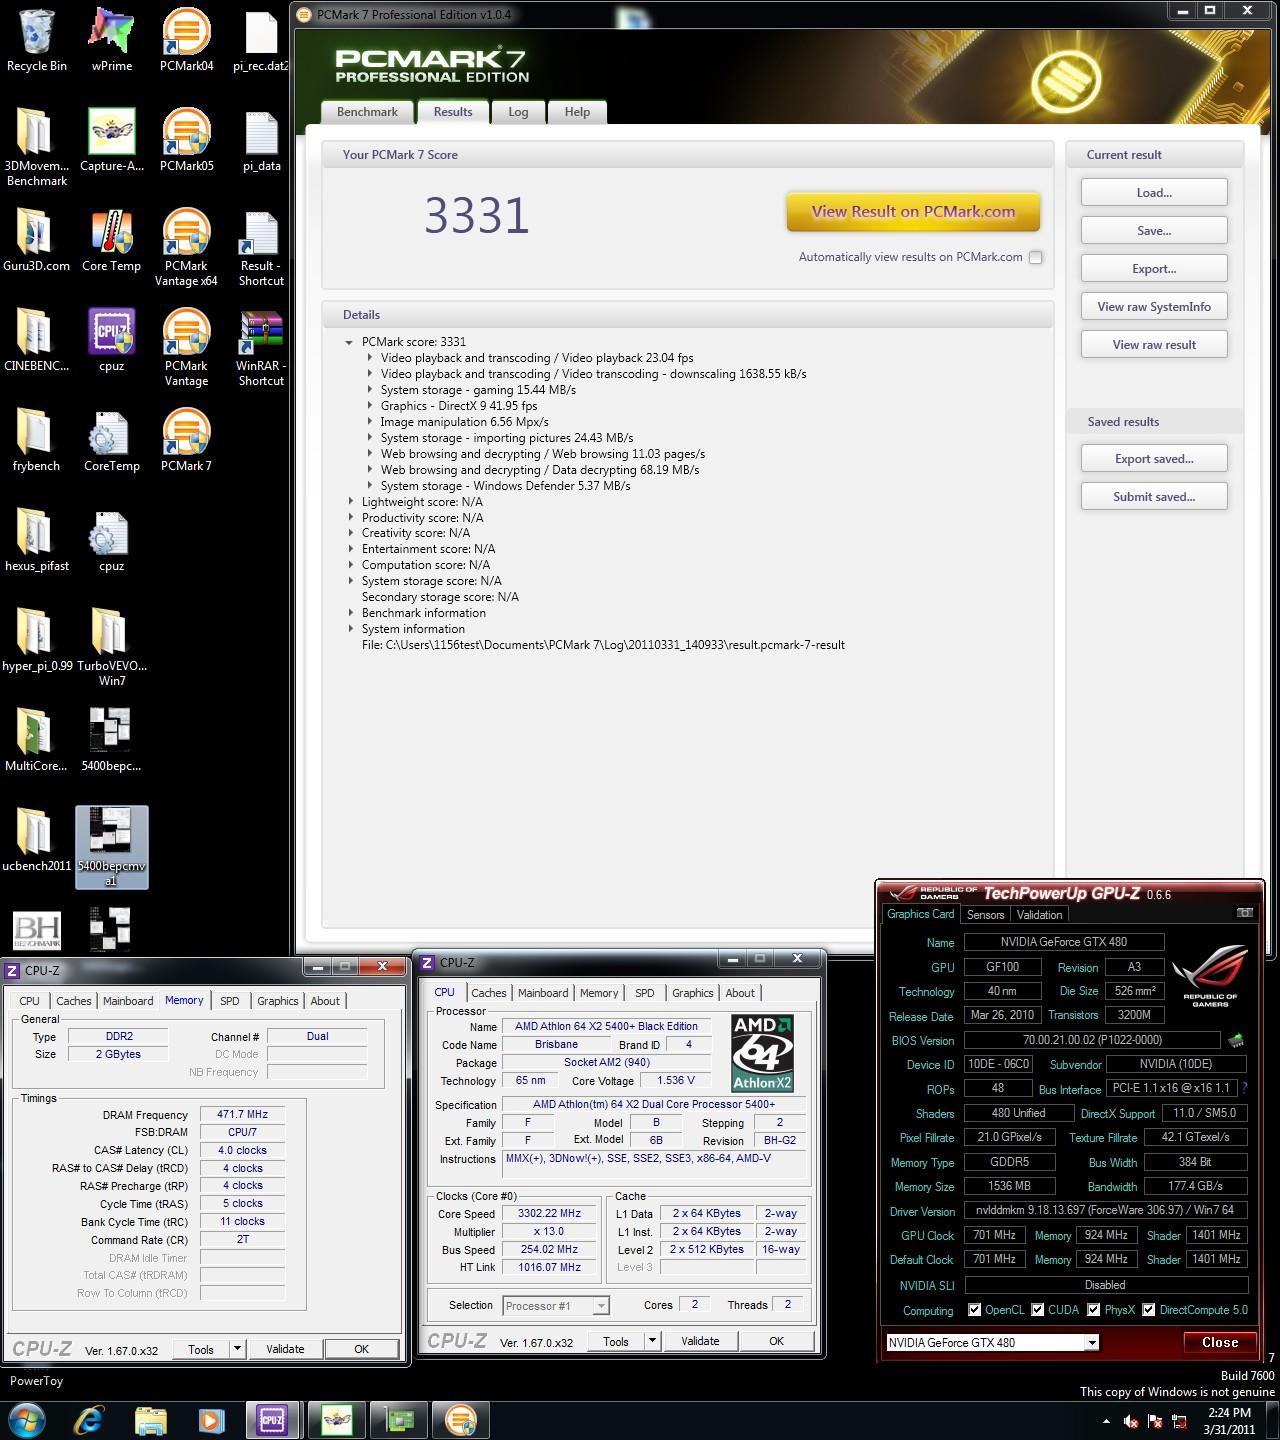Switch to the Log tab in PCMark 7

[518, 112]
